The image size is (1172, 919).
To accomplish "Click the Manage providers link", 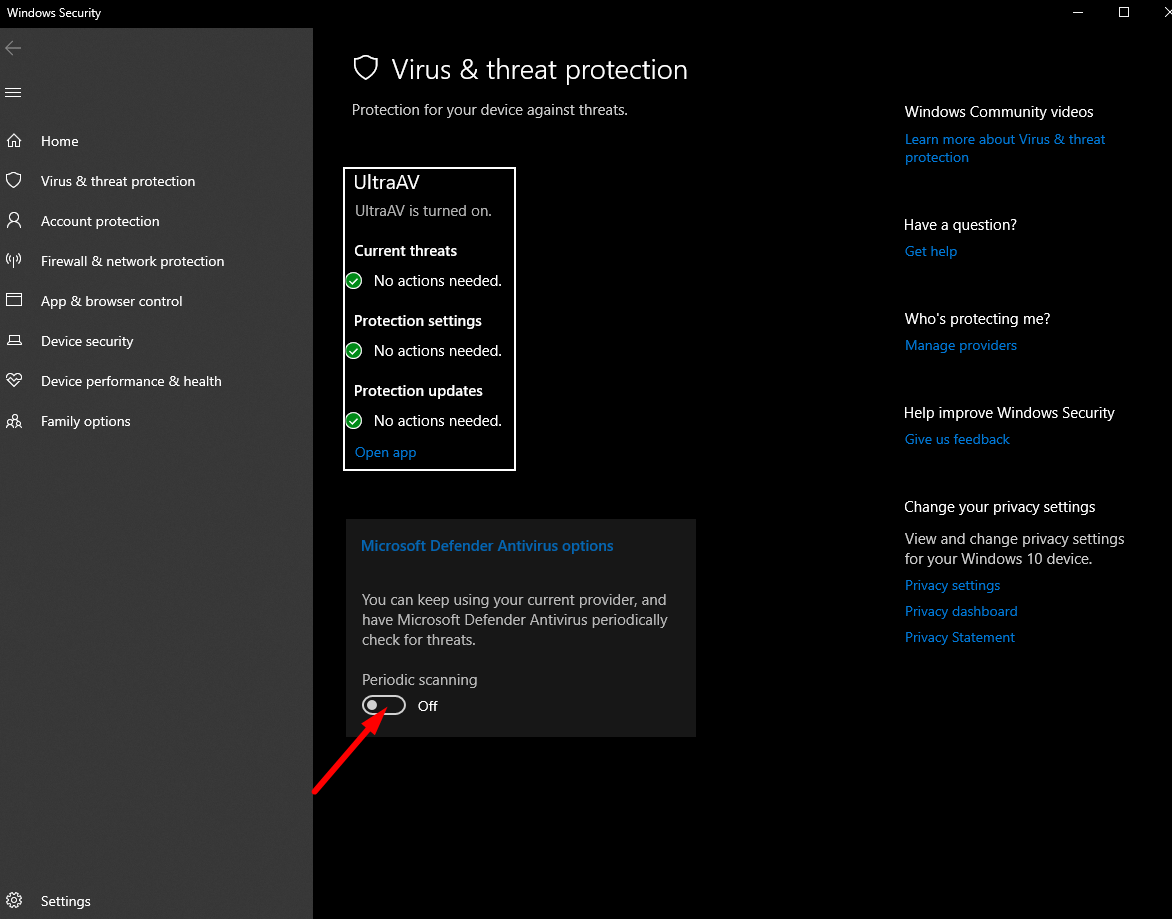I will pos(960,345).
